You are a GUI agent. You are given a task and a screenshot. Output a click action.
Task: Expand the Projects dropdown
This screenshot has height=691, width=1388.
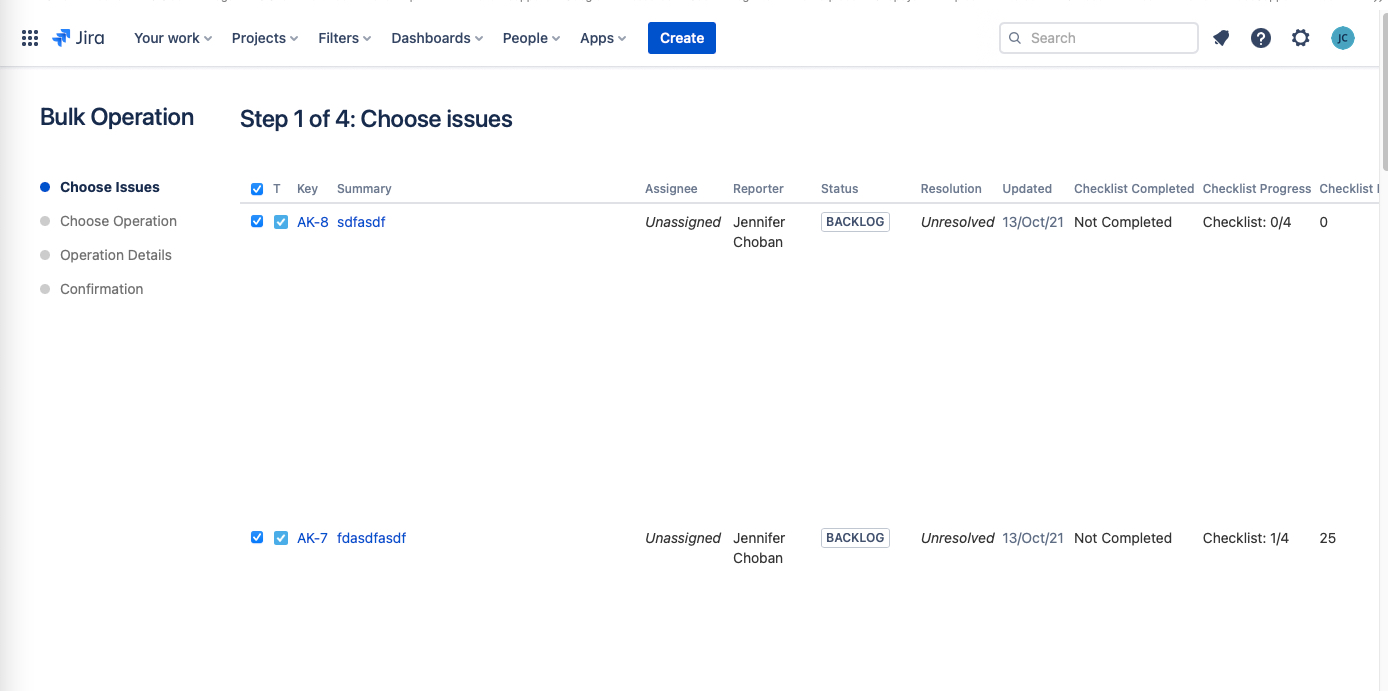(x=265, y=38)
